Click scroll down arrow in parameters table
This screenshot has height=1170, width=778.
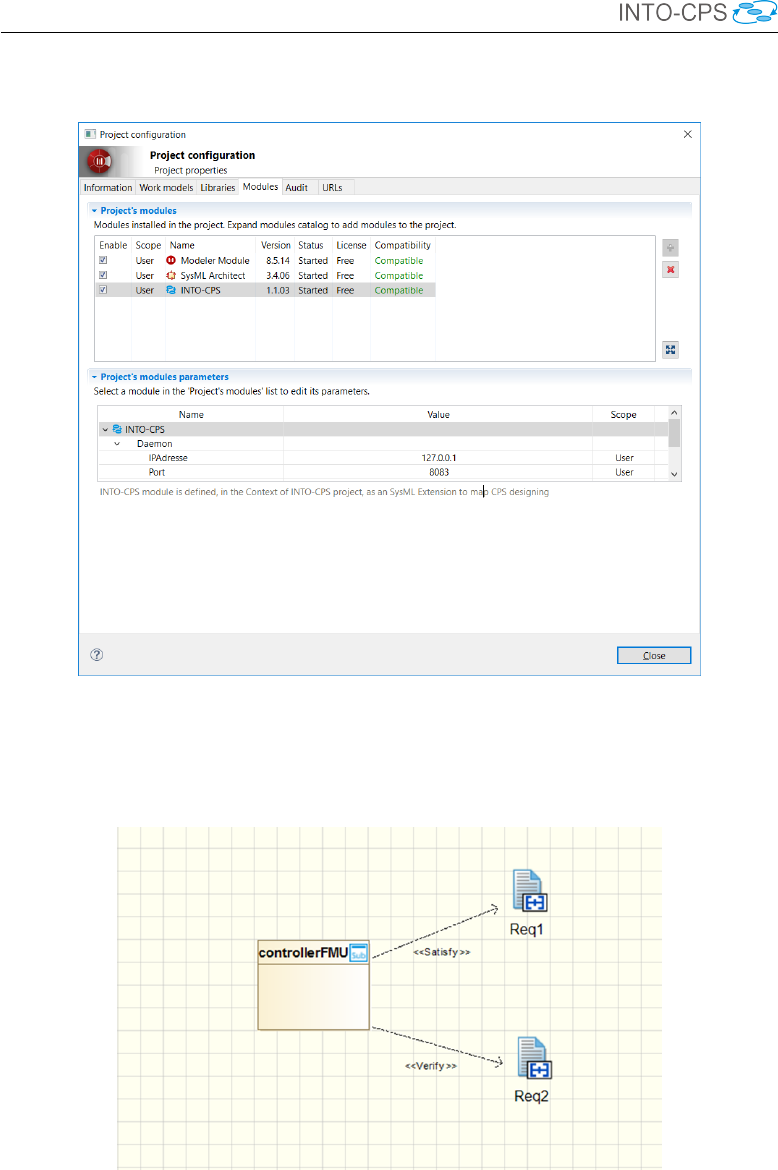[x=674, y=475]
